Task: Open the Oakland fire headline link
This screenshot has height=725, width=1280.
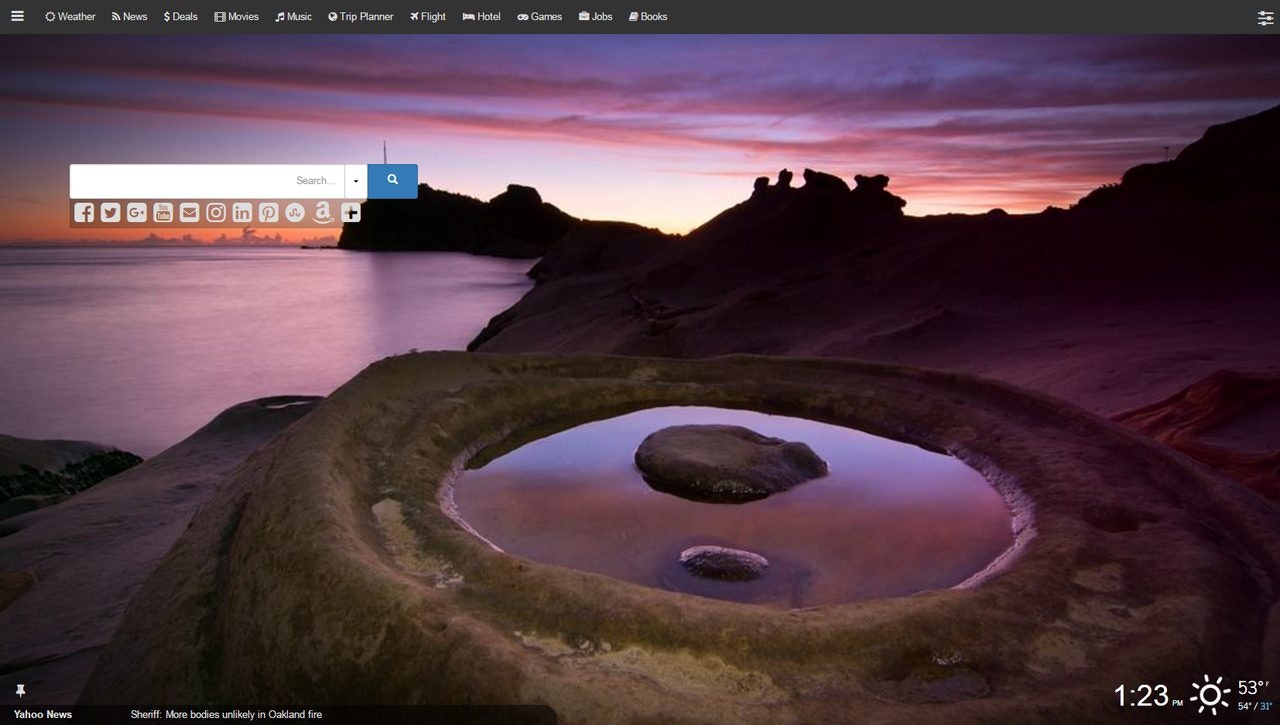Action: 225,714
